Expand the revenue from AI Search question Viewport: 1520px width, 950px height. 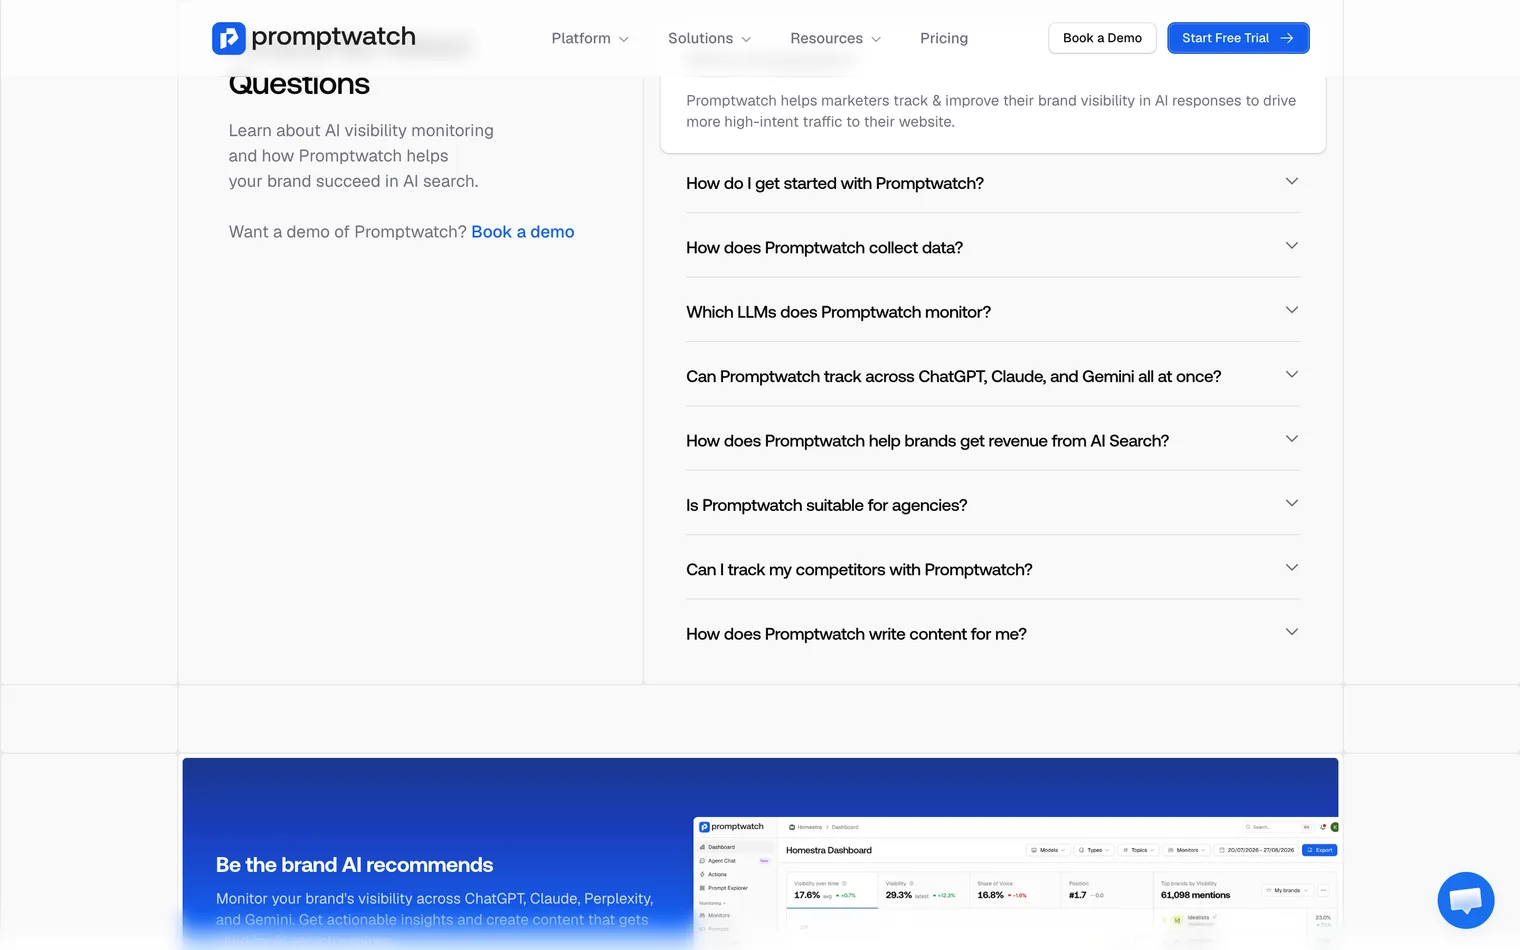(992, 441)
